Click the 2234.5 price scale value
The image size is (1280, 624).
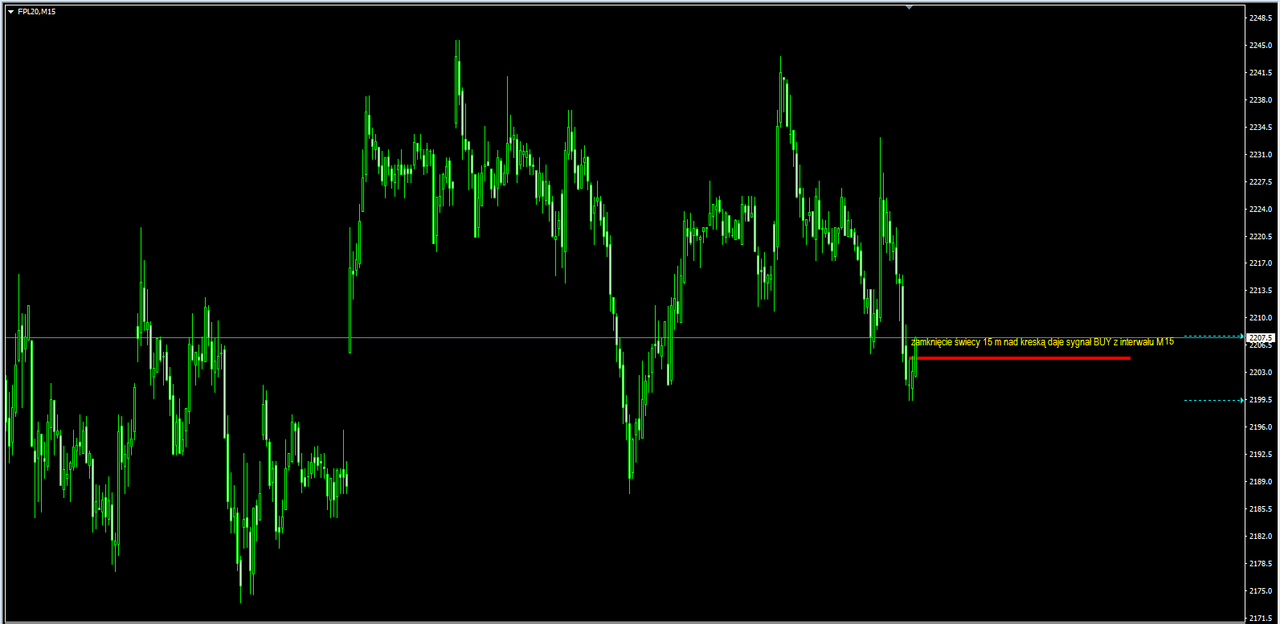pyautogui.click(x=1260, y=127)
